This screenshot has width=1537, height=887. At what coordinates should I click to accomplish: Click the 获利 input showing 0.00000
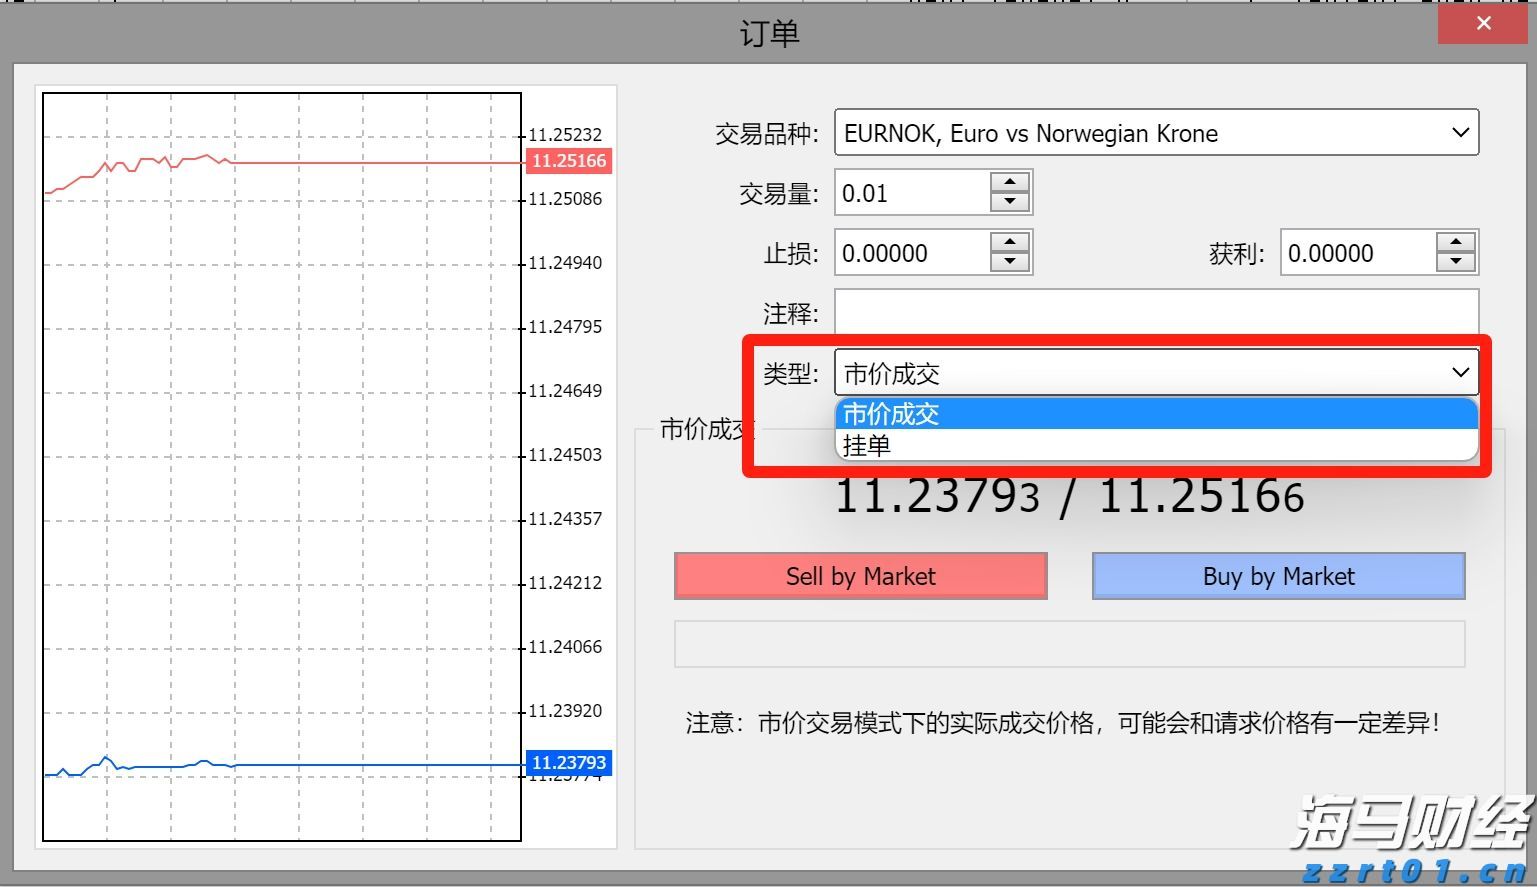(x=1355, y=252)
